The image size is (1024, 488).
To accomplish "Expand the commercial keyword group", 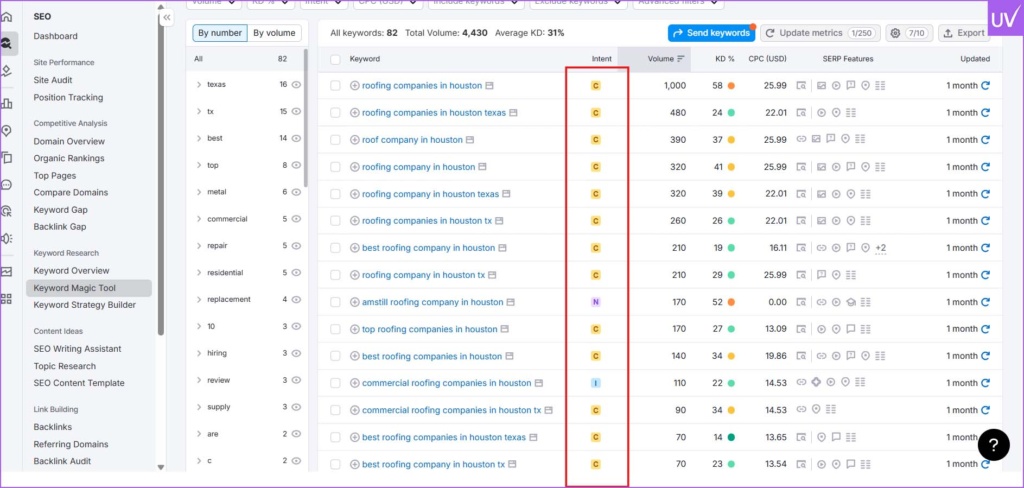I will tap(199, 219).
